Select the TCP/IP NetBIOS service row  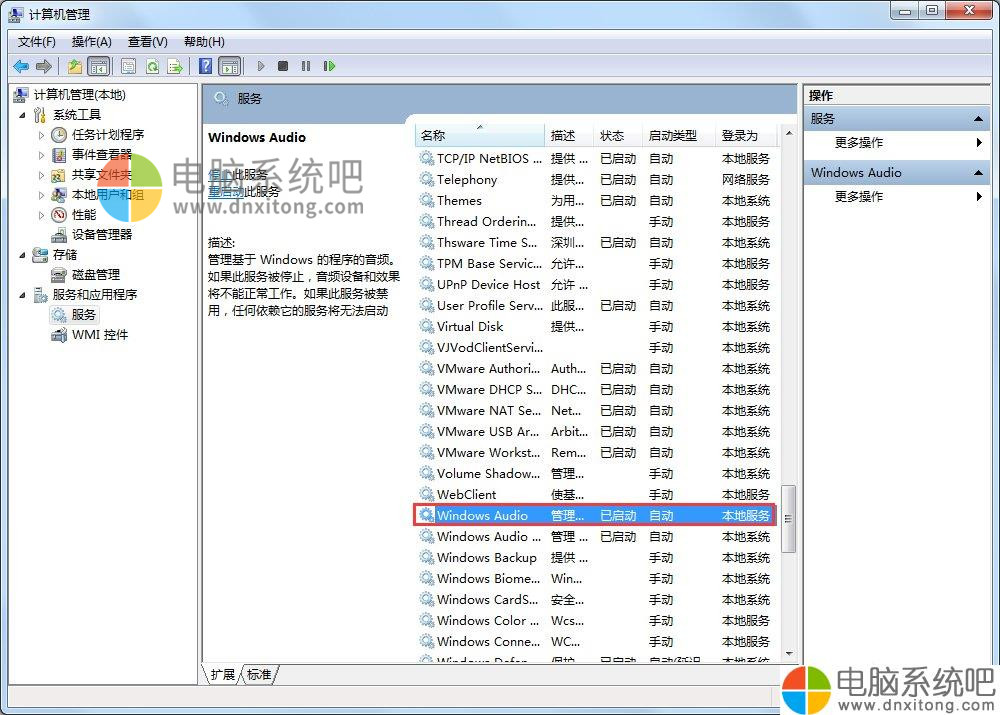point(596,159)
